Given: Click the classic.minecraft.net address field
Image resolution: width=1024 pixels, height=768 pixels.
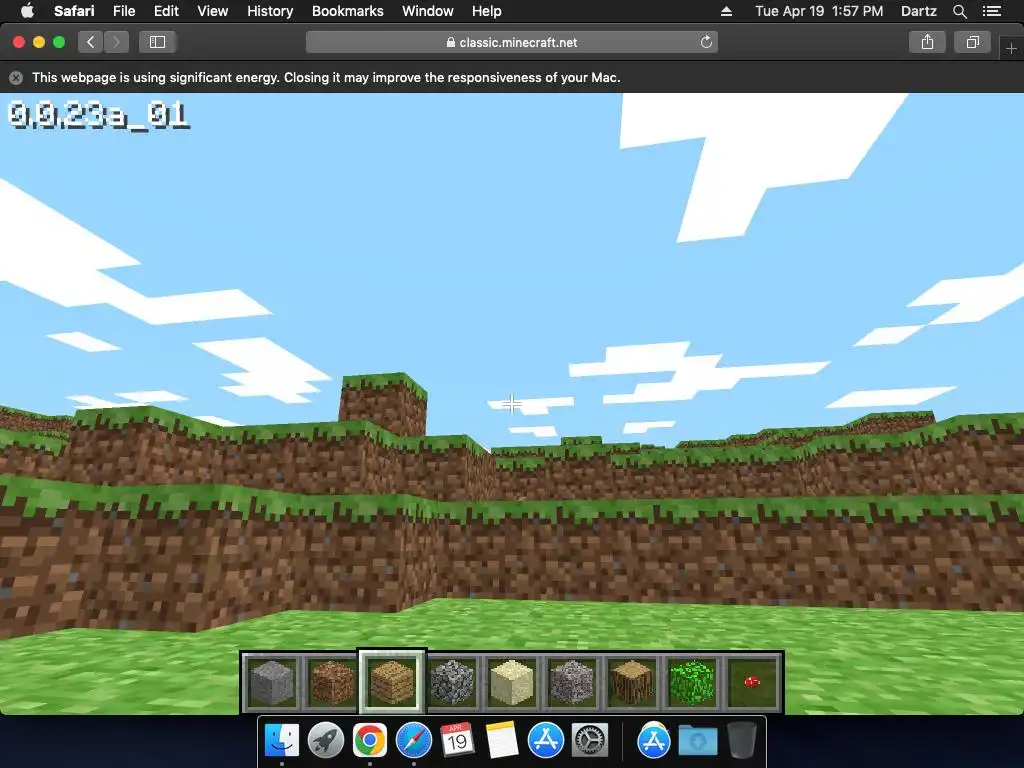Looking at the screenshot, I should pyautogui.click(x=512, y=42).
